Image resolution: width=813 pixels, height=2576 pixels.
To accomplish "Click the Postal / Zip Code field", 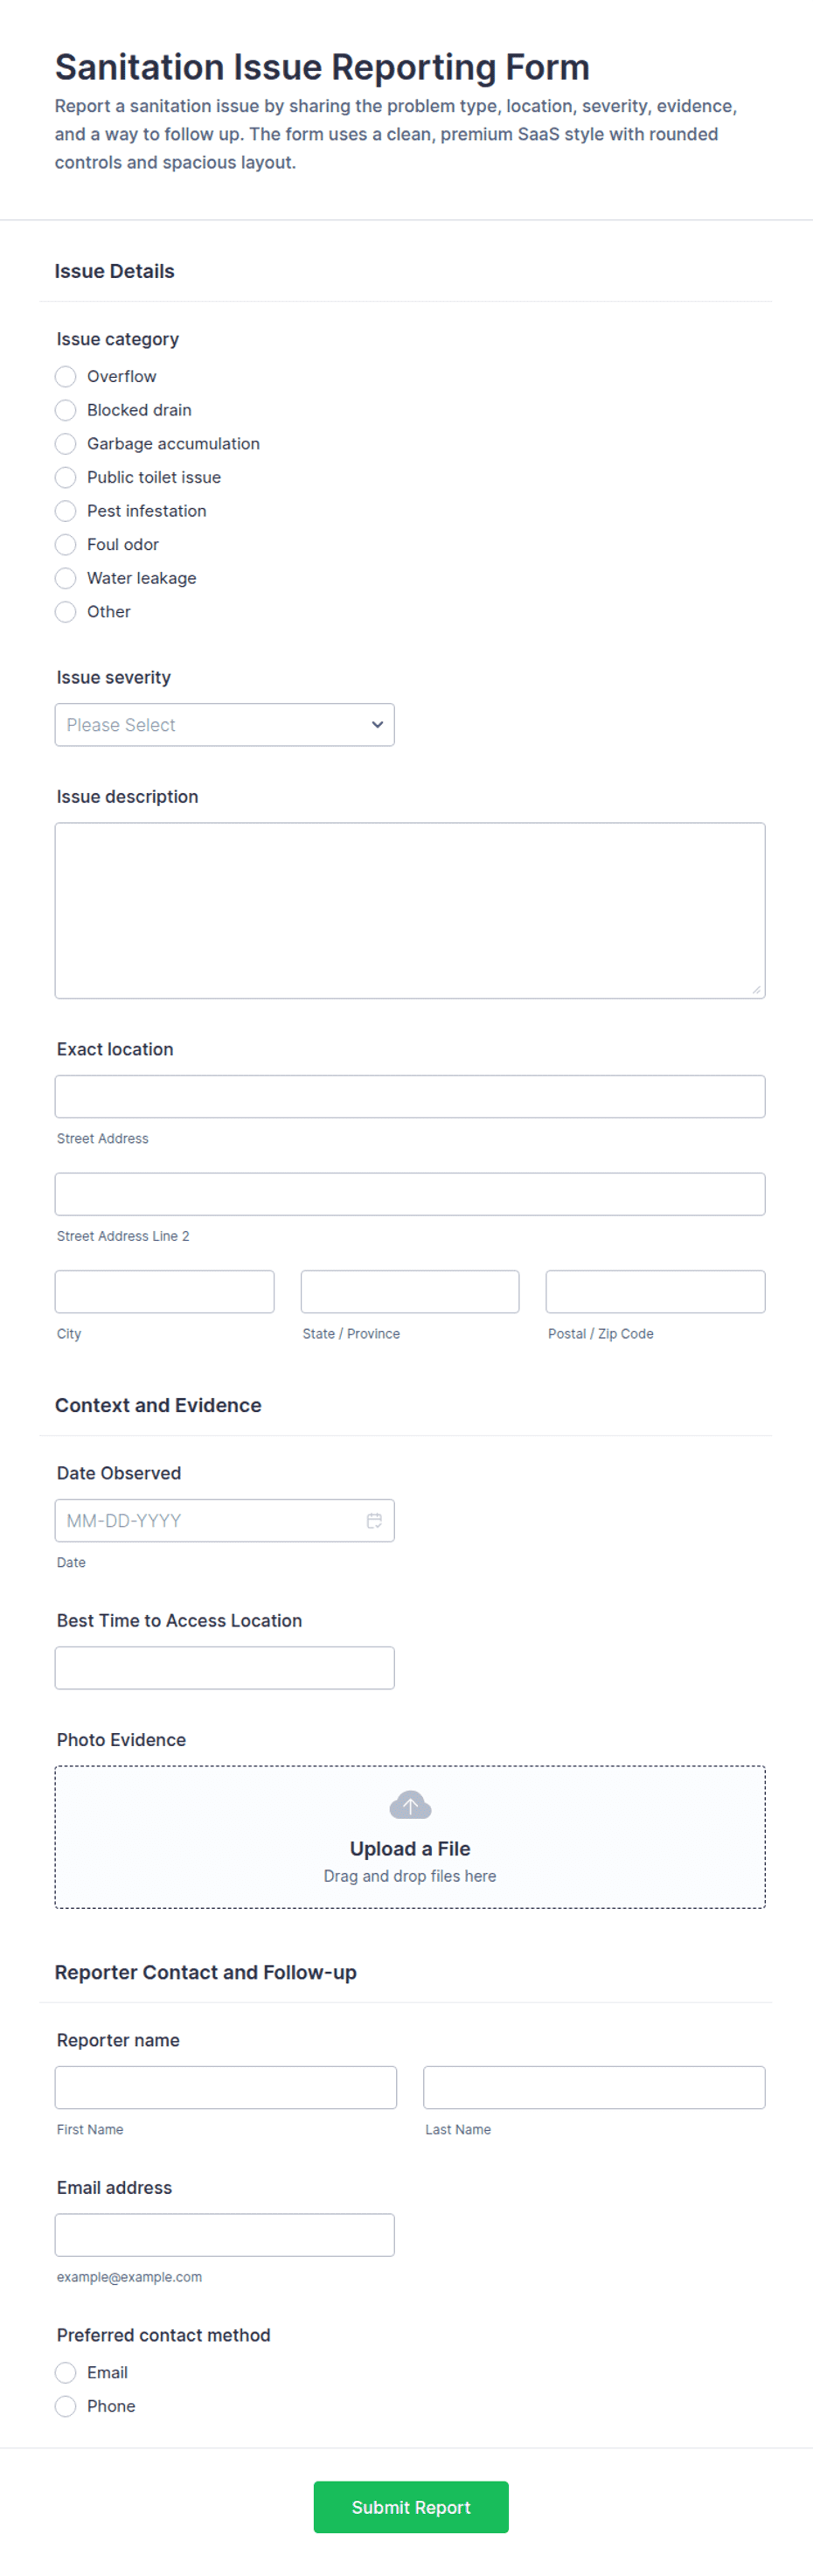I will [656, 1291].
